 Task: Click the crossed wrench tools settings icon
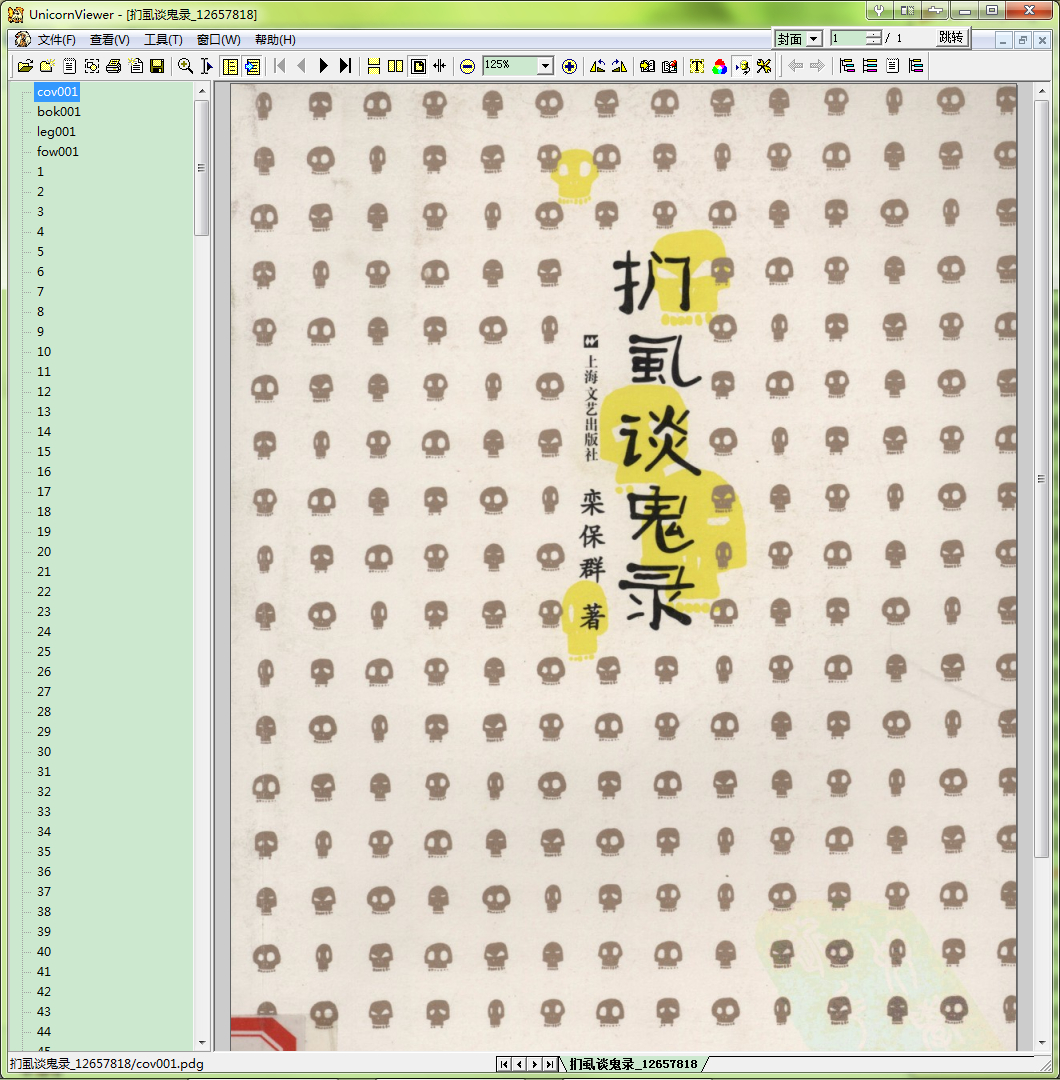[x=764, y=66]
